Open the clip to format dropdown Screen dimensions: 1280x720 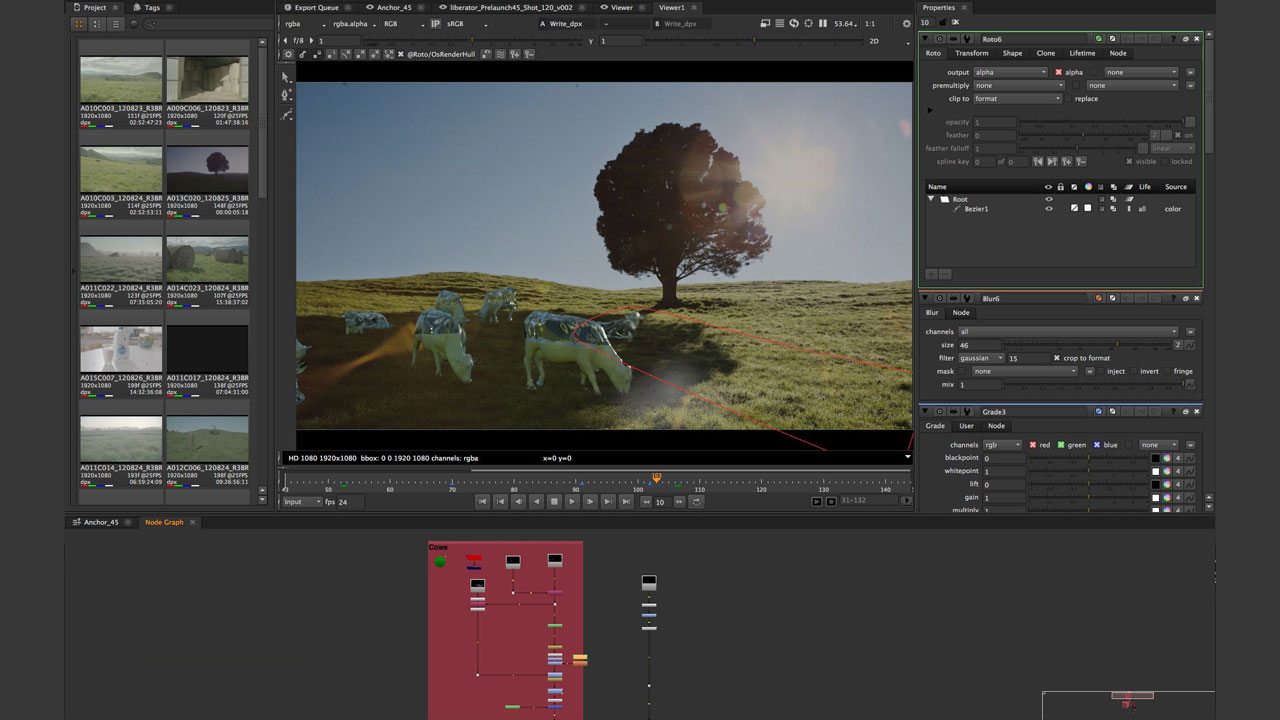[1018, 99]
